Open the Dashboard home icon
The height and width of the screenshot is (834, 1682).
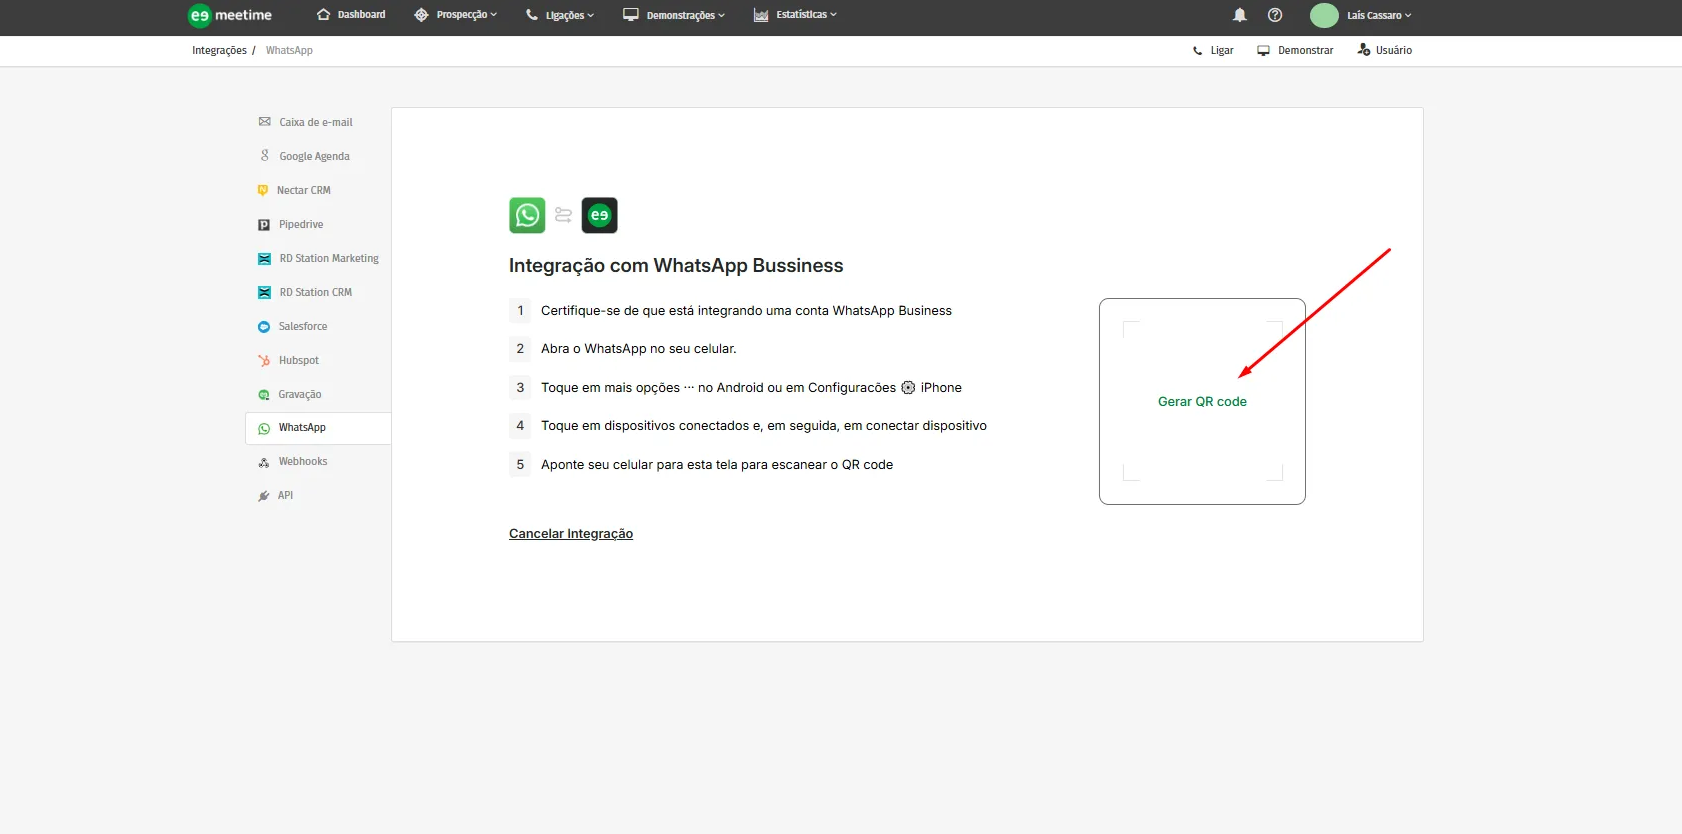tap(323, 15)
